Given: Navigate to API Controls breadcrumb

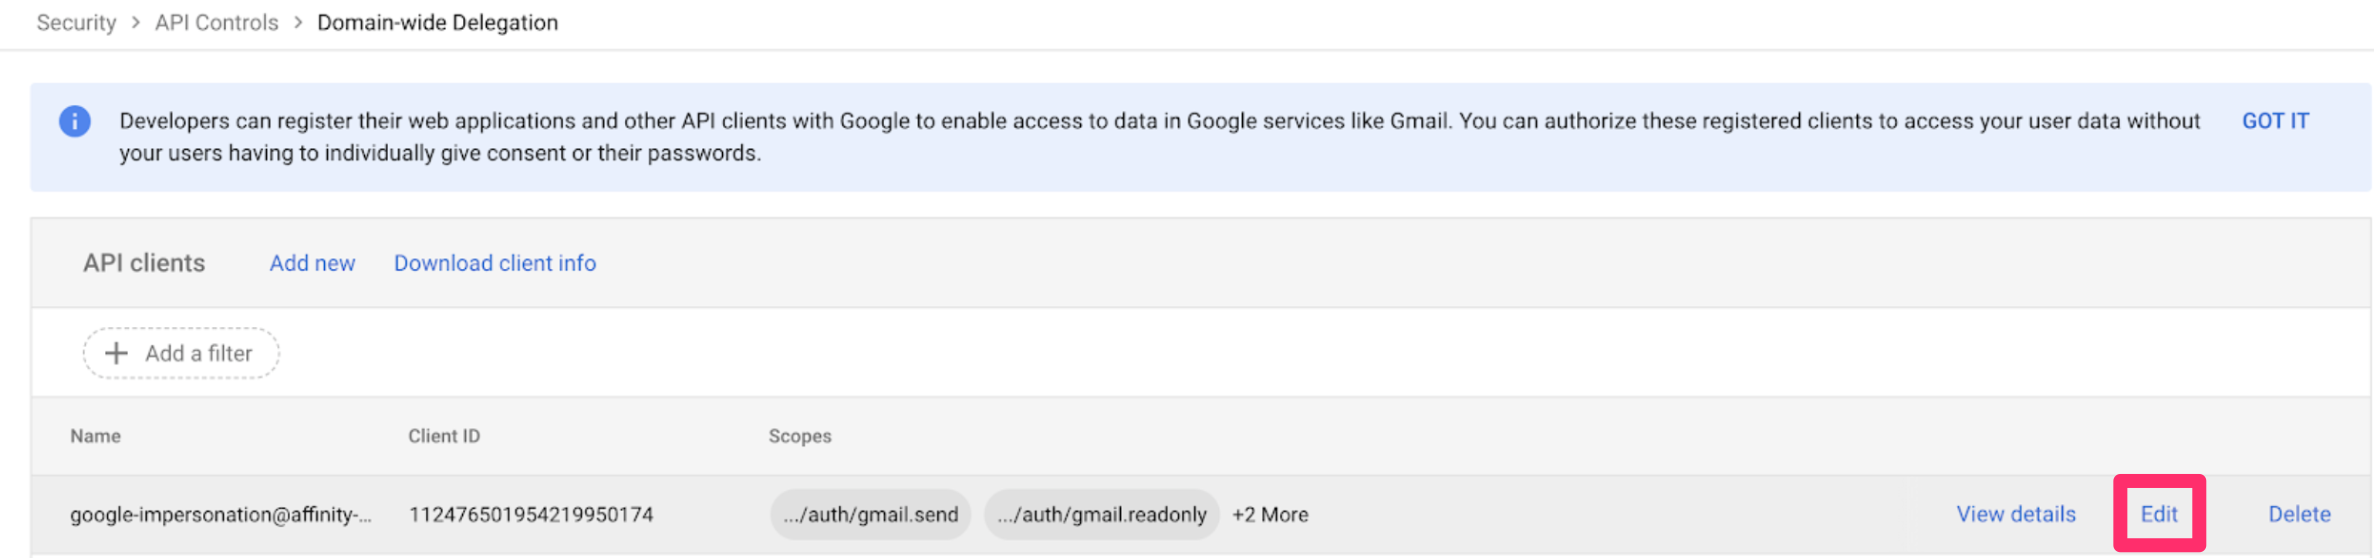Looking at the screenshot, I should 216,22.
